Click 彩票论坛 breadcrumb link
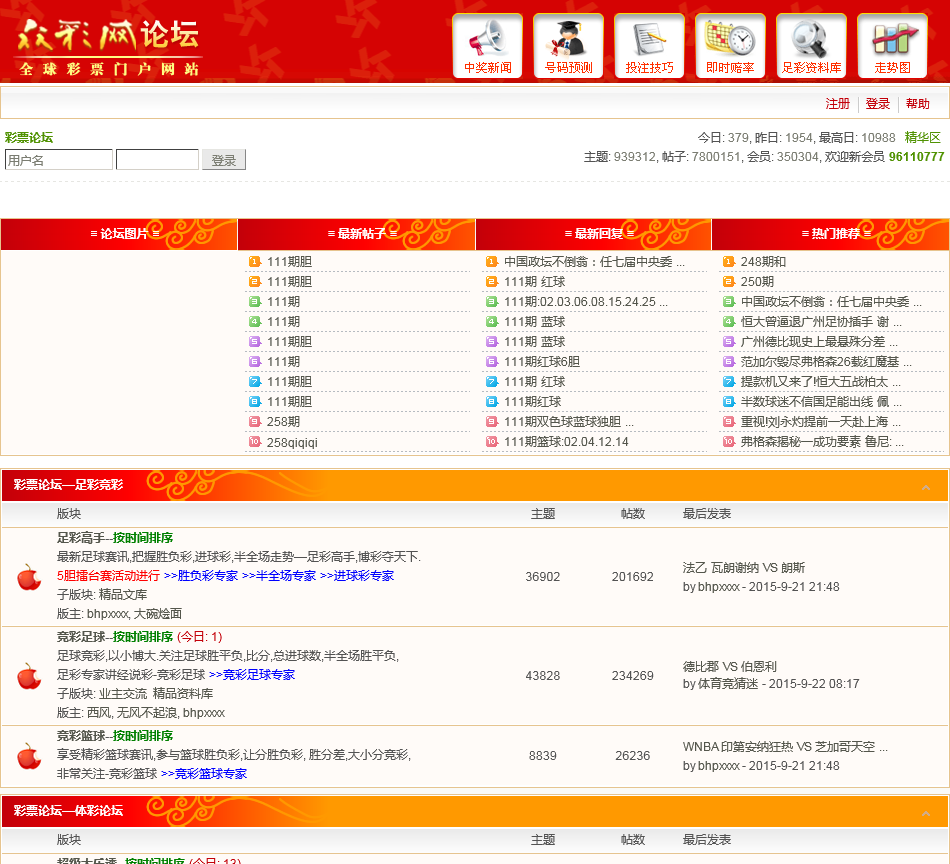950x864 pixels. (x=29, y=138)
